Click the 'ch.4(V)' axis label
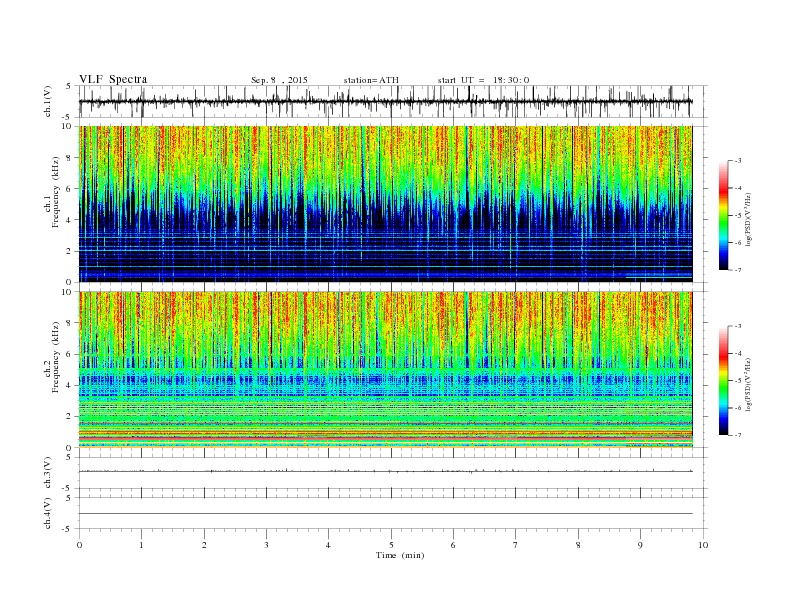The width and height of the screenshot is (792, 612). [48, 513]
